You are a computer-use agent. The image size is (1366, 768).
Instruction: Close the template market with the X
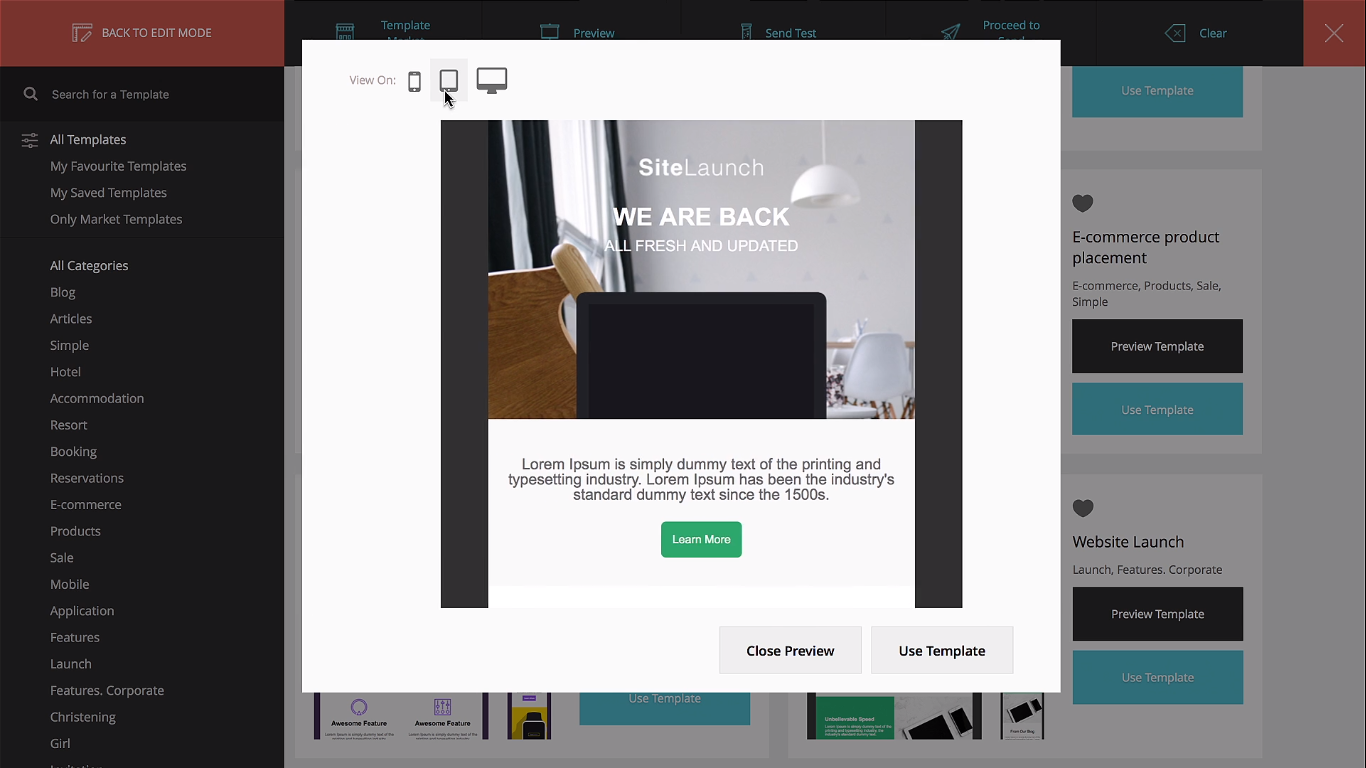click(1334, 33)
